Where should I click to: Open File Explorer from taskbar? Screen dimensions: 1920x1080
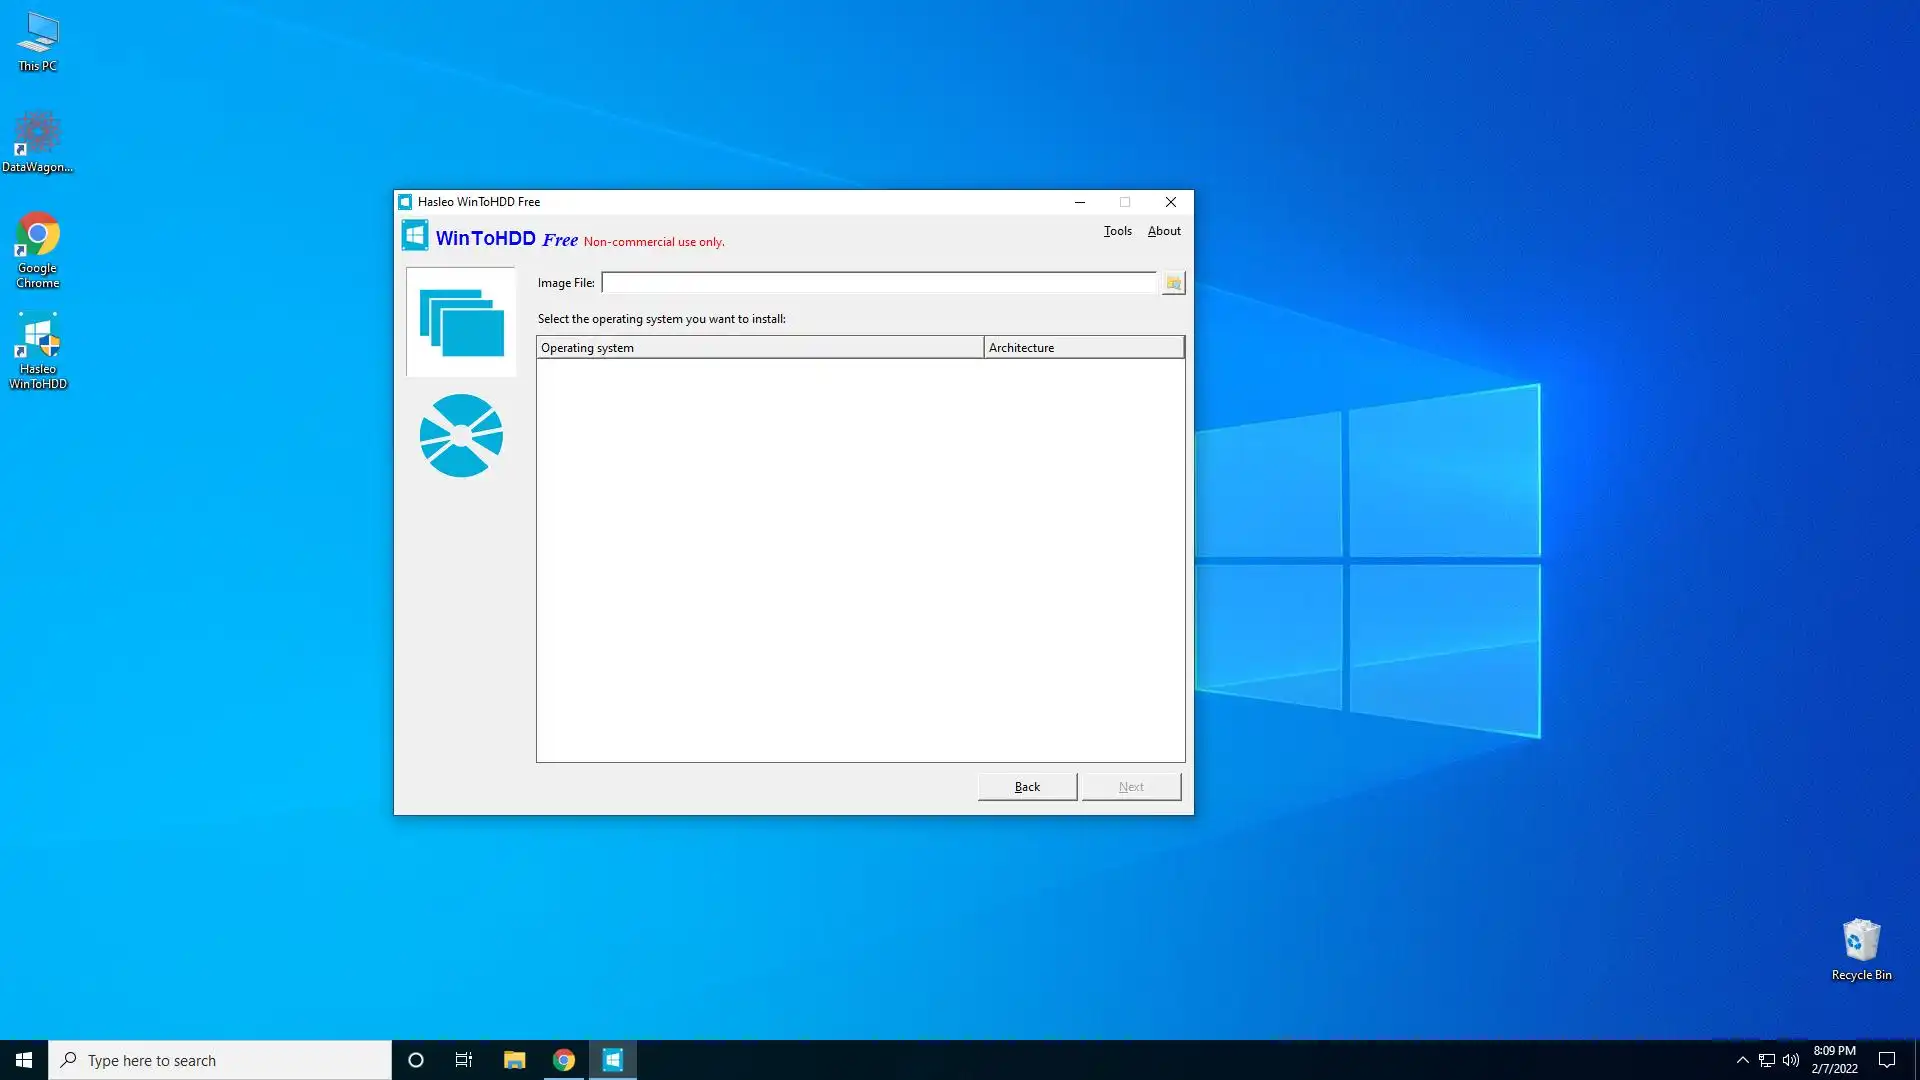(514, 1060)
